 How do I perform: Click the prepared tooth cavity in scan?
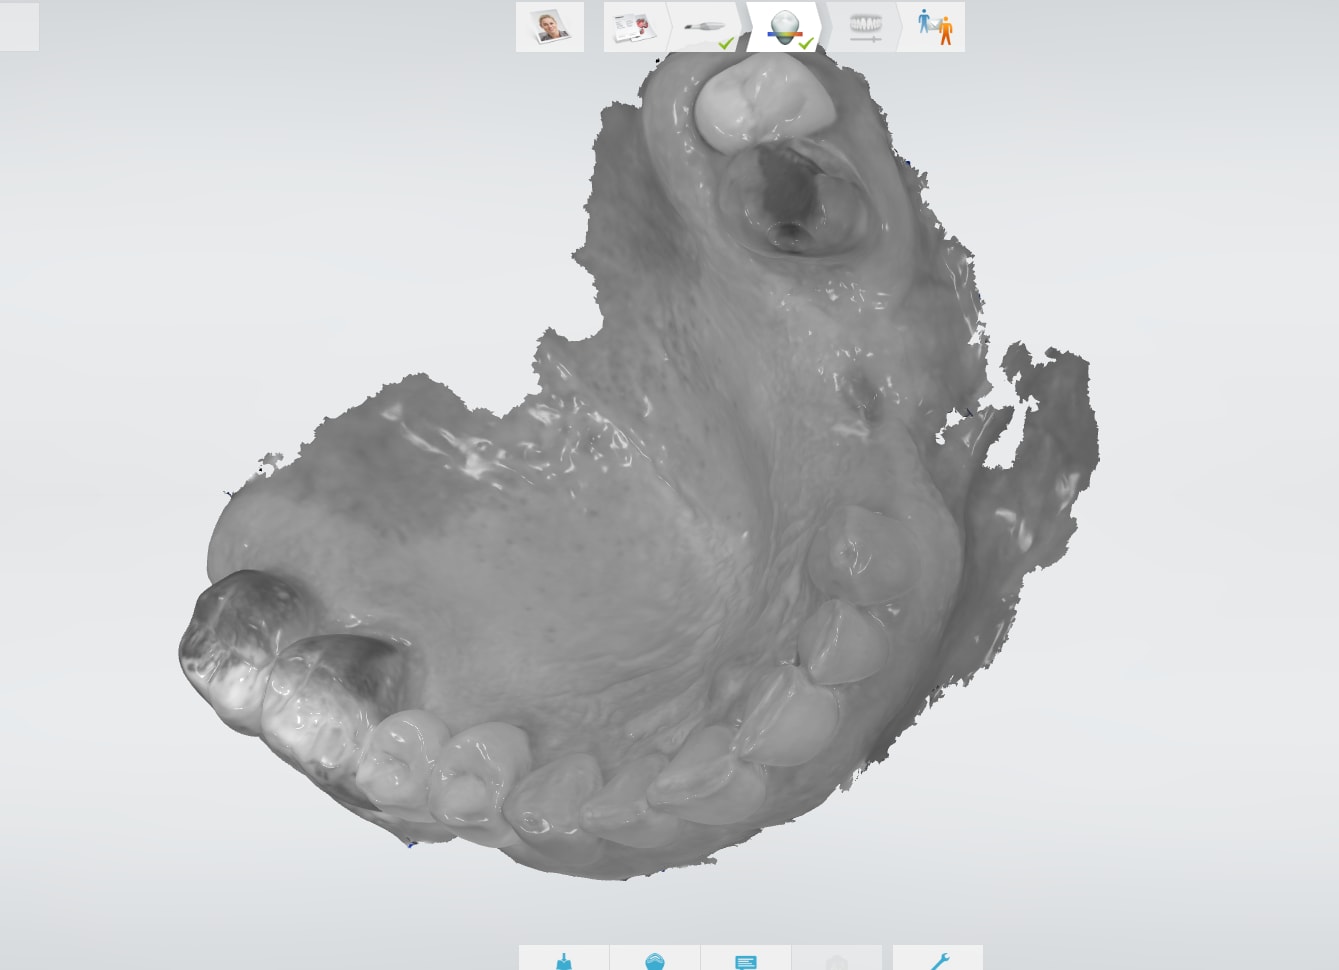tap(790, 205)
